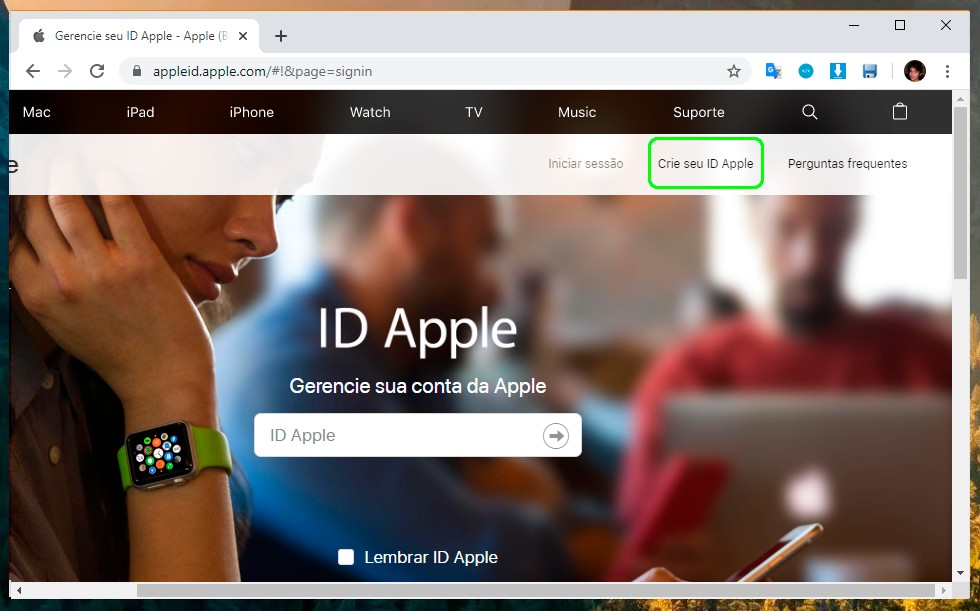Open Apple site search magnifier

[809, 112]
